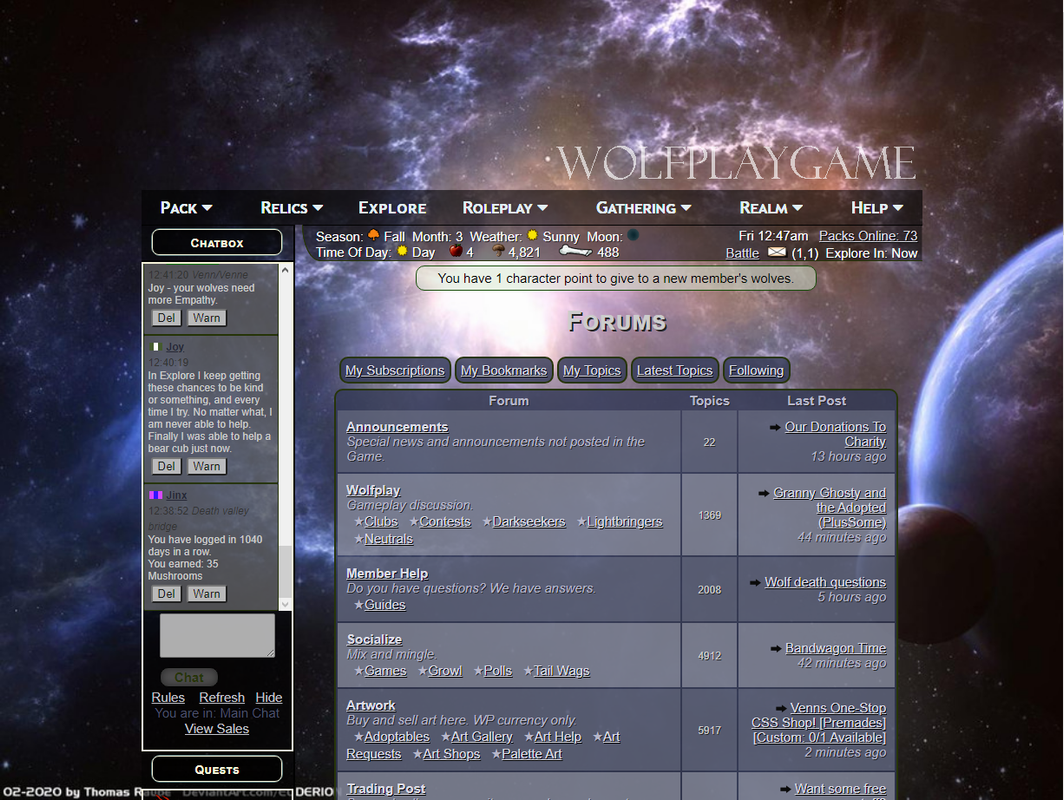Open Jinx's chat profile link
Viewport: 1064px width, 800px height.
pos(176,495)
